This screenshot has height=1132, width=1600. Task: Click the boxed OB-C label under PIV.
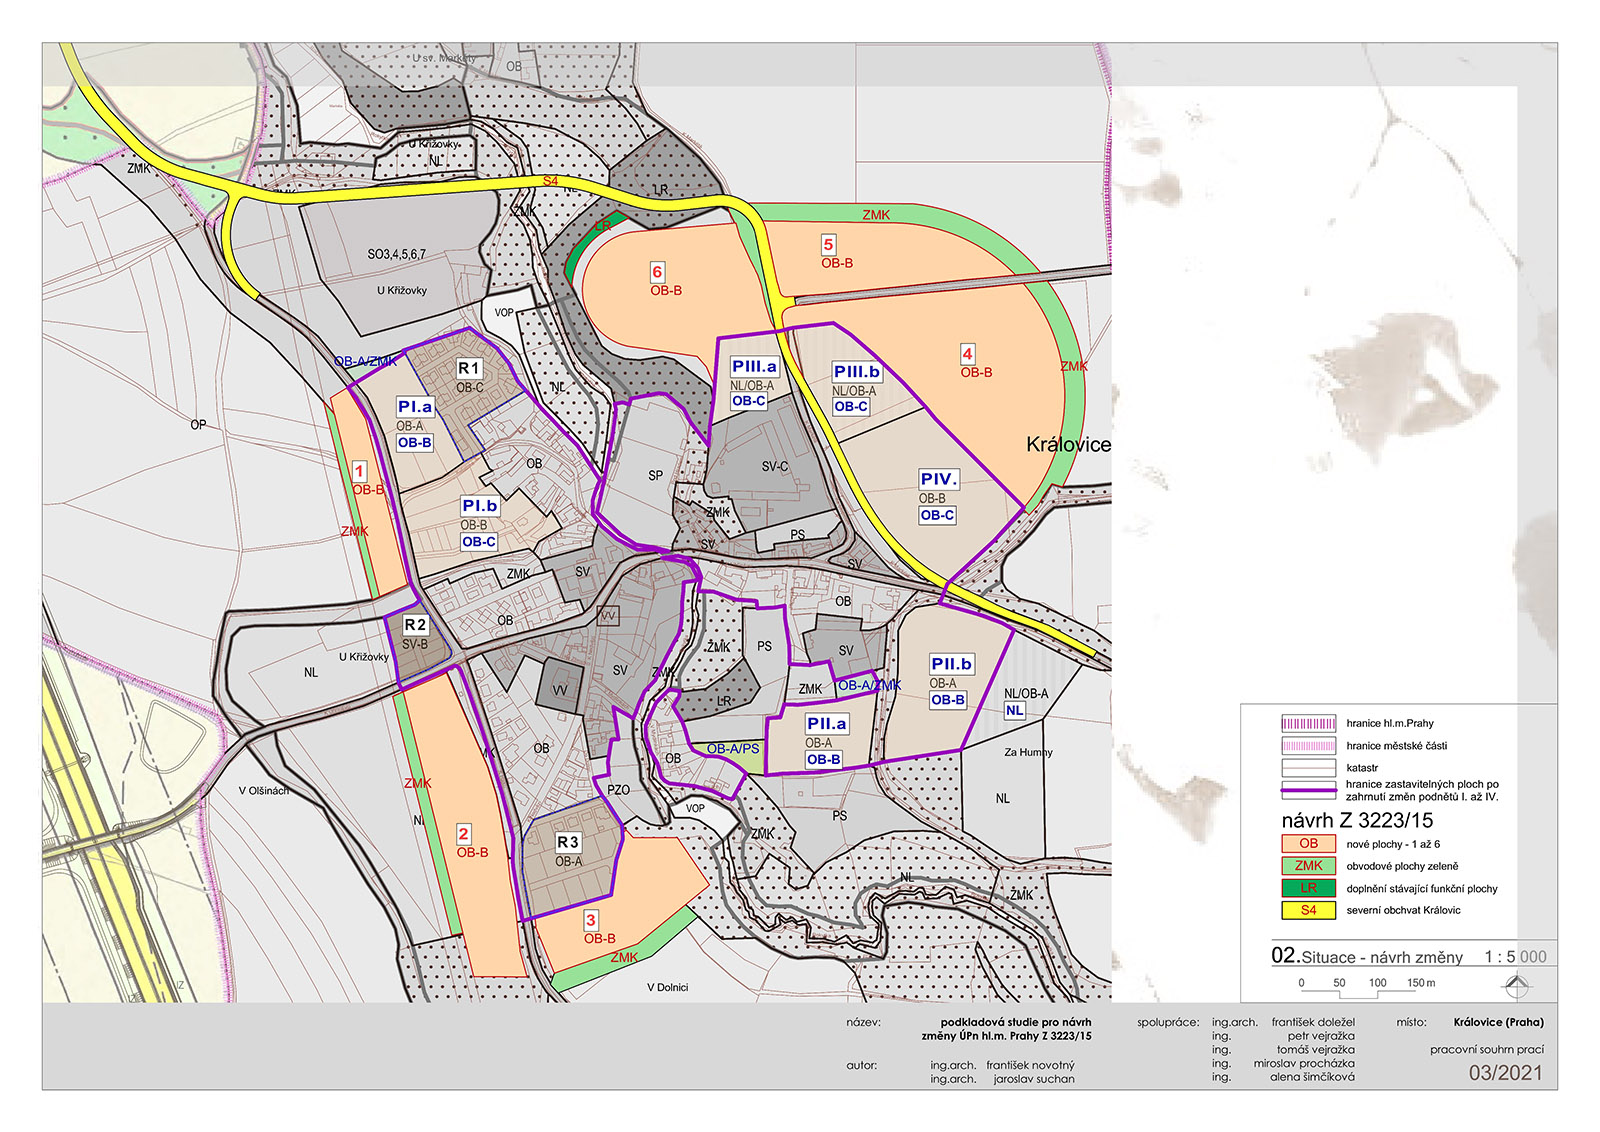(x=938, y=516)
